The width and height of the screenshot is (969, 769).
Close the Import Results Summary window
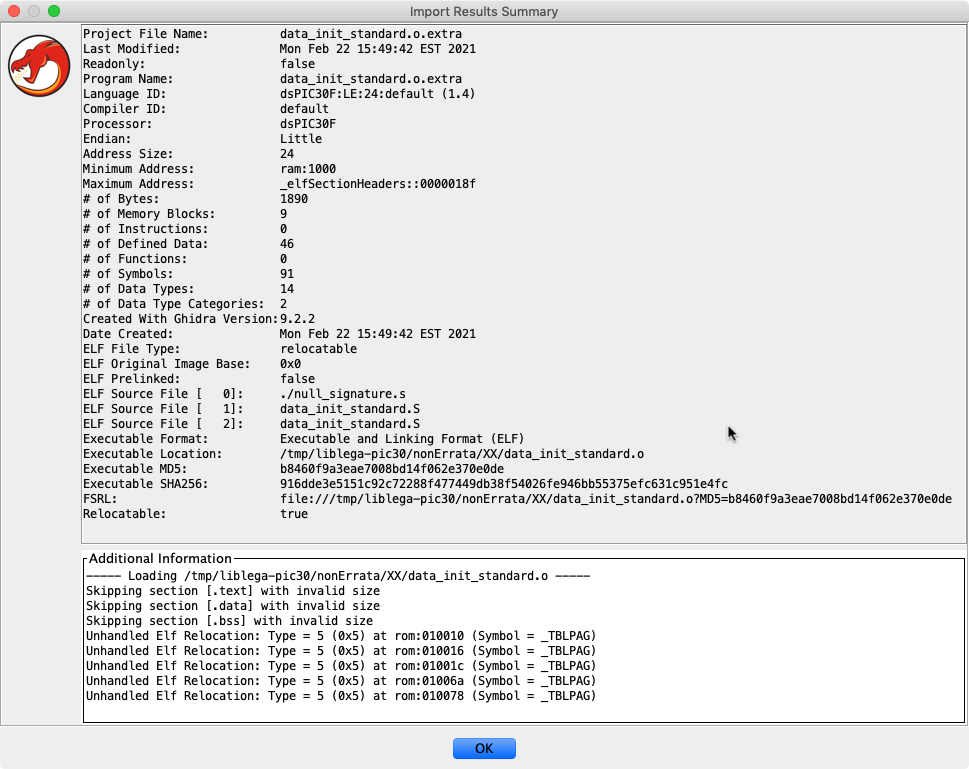click(x=14, y=11)
